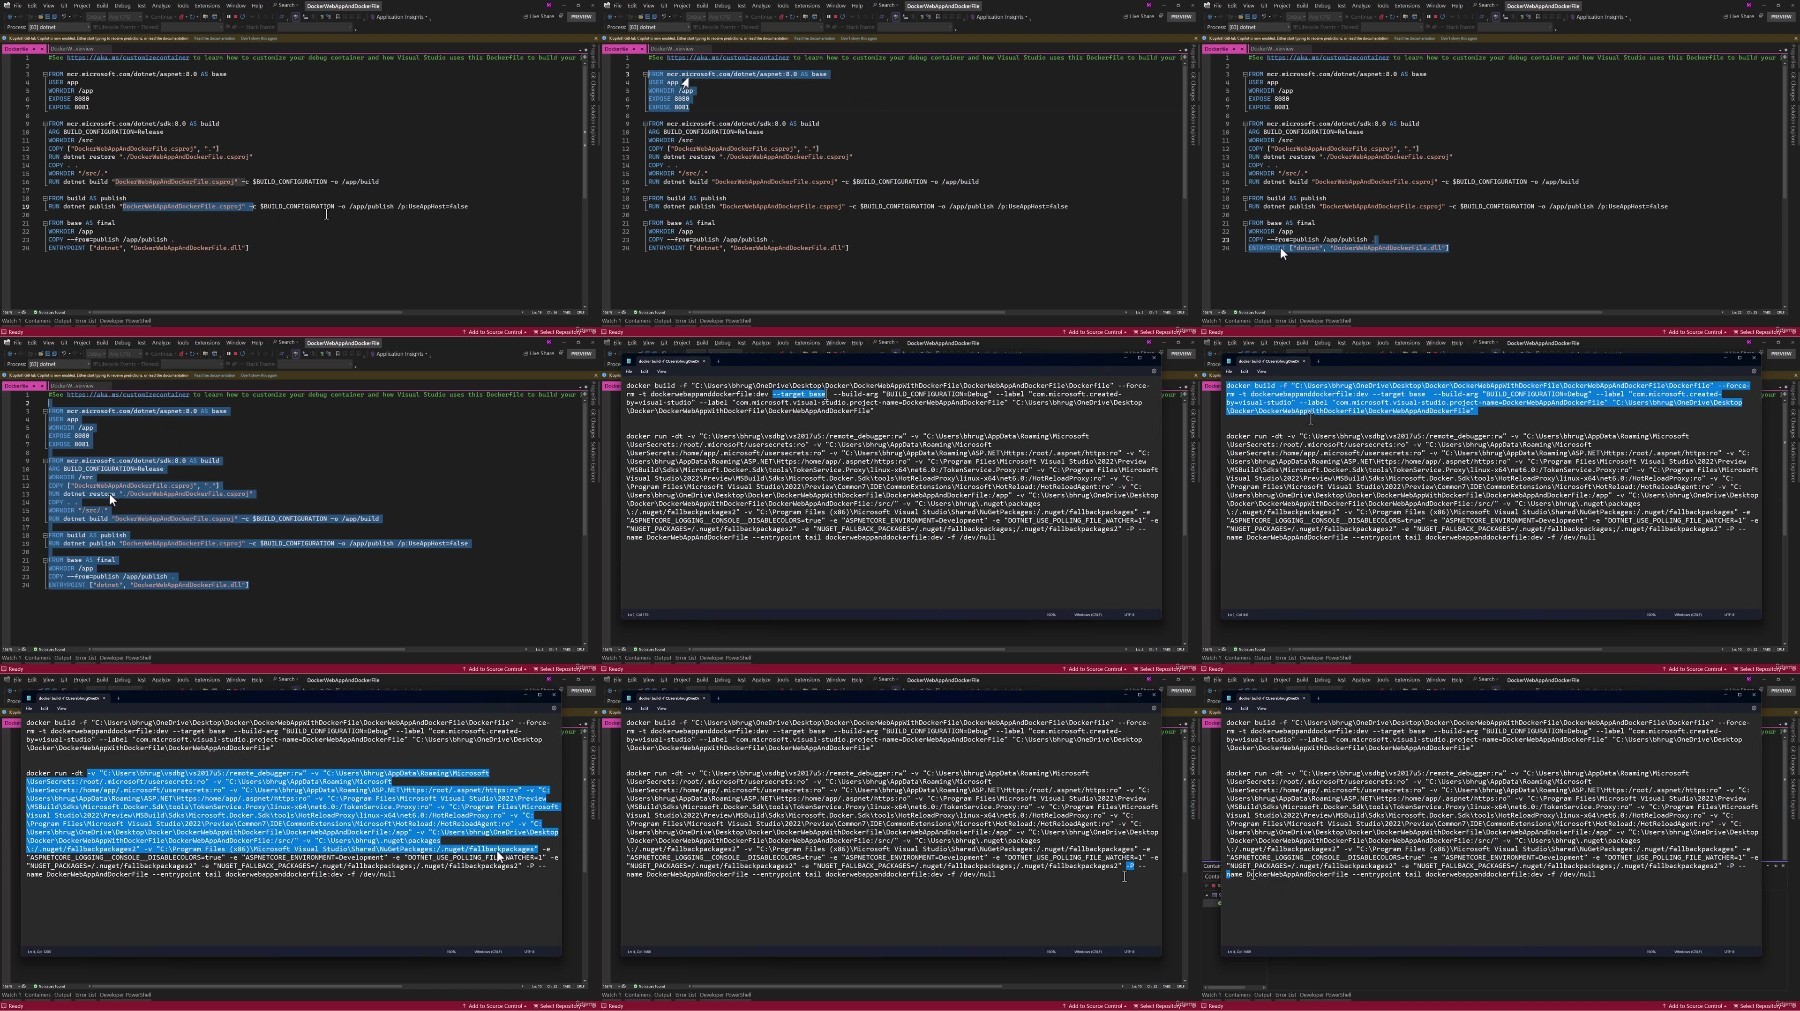The height and width of the screenshot is (1011, 1800).
Task: In top-left frame, click the Continue debug button
Action: coord(160,16)
